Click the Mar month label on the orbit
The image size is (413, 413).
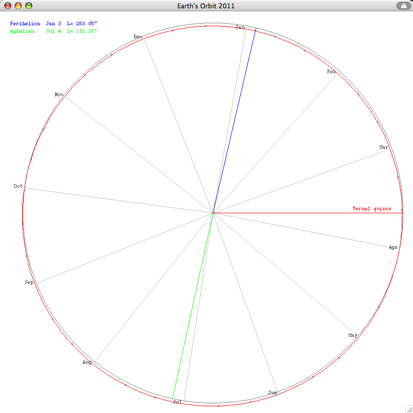[x=384, y=147]
